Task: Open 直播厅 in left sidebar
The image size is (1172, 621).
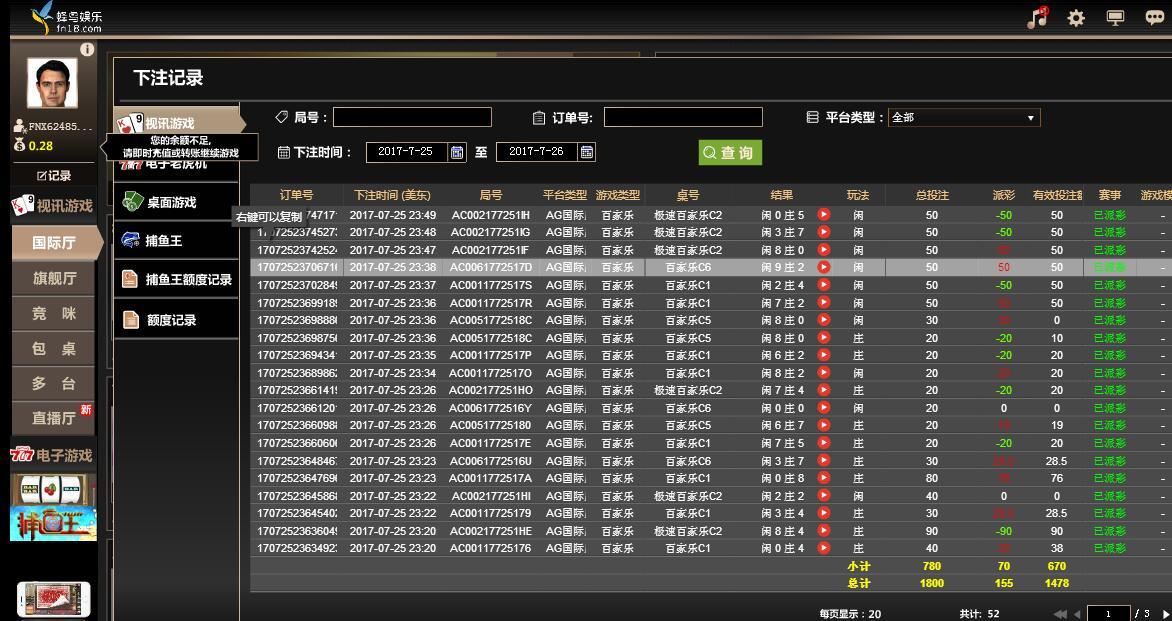Action: point(54,418)
